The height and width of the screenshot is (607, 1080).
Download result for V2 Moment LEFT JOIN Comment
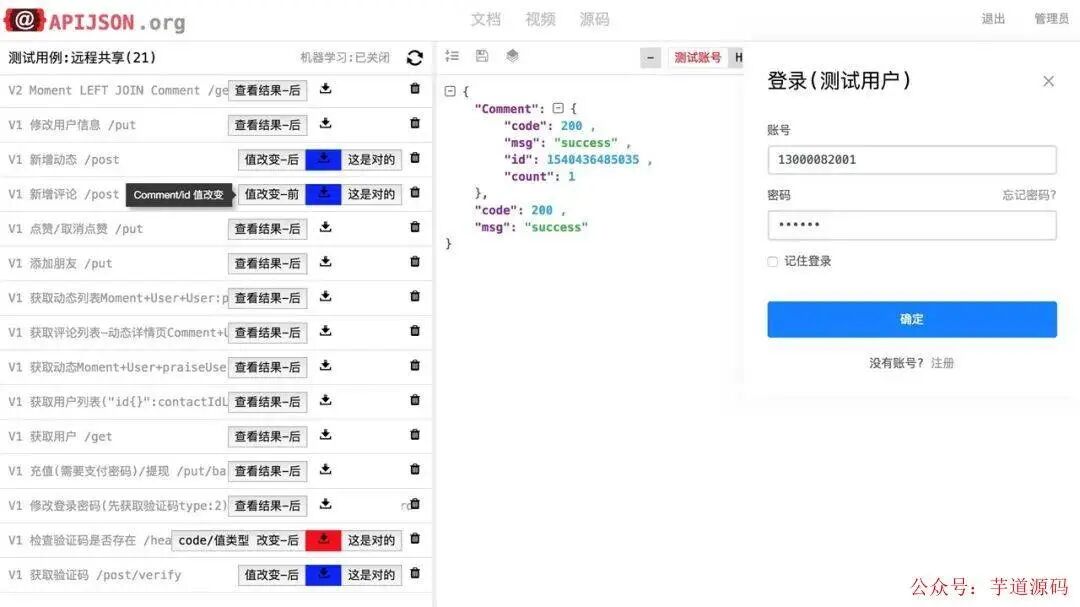(326, 89)
